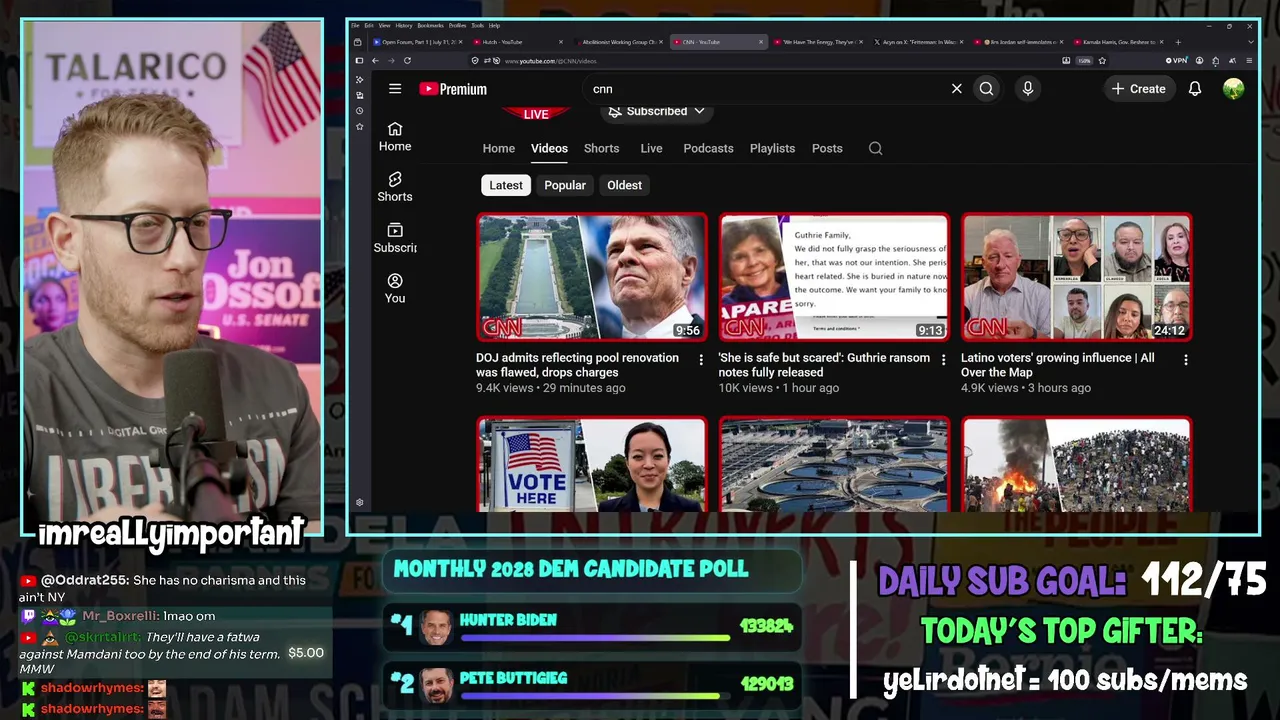Viewport: 1280px width, 720px height.
Task: Click the VPN icon in browser toolbar
Action: (x=1177, y=61)
